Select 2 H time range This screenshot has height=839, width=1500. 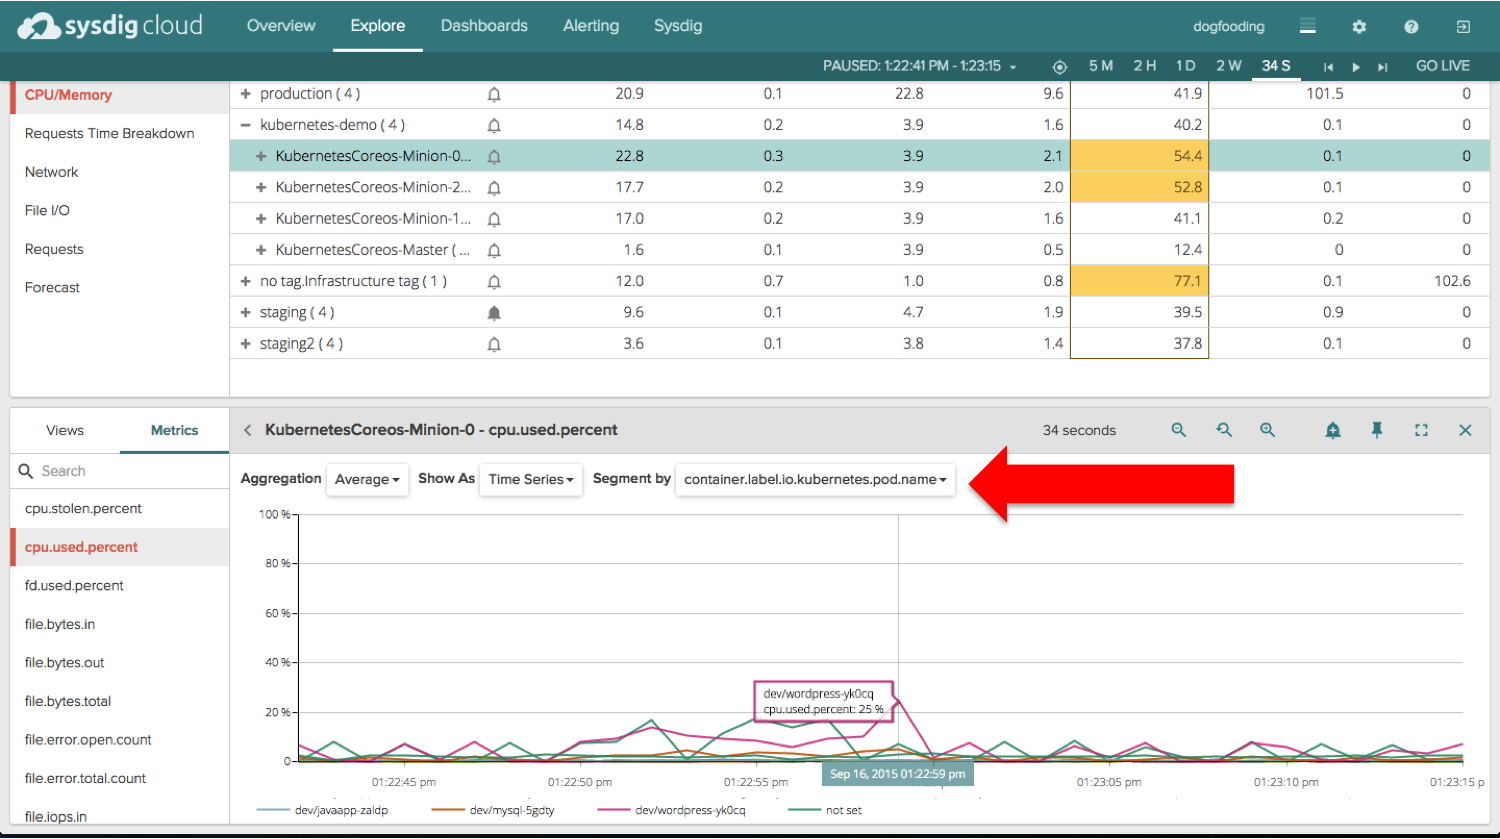click(x=1145, y=66)
